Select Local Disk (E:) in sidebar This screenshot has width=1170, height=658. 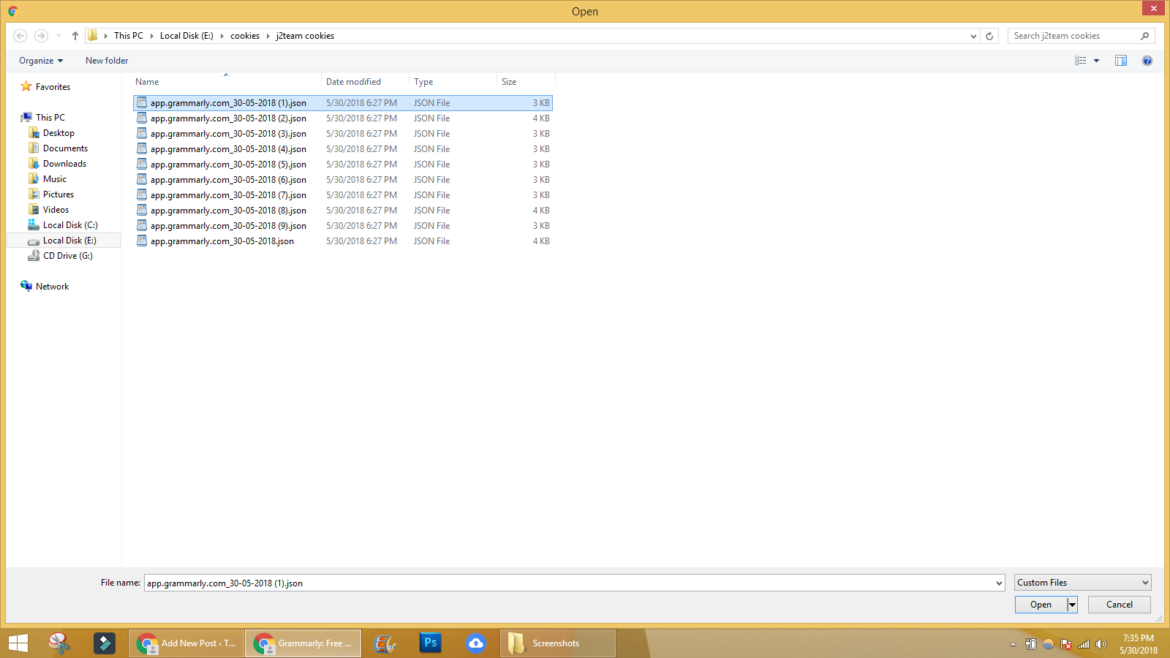point(69,240)
